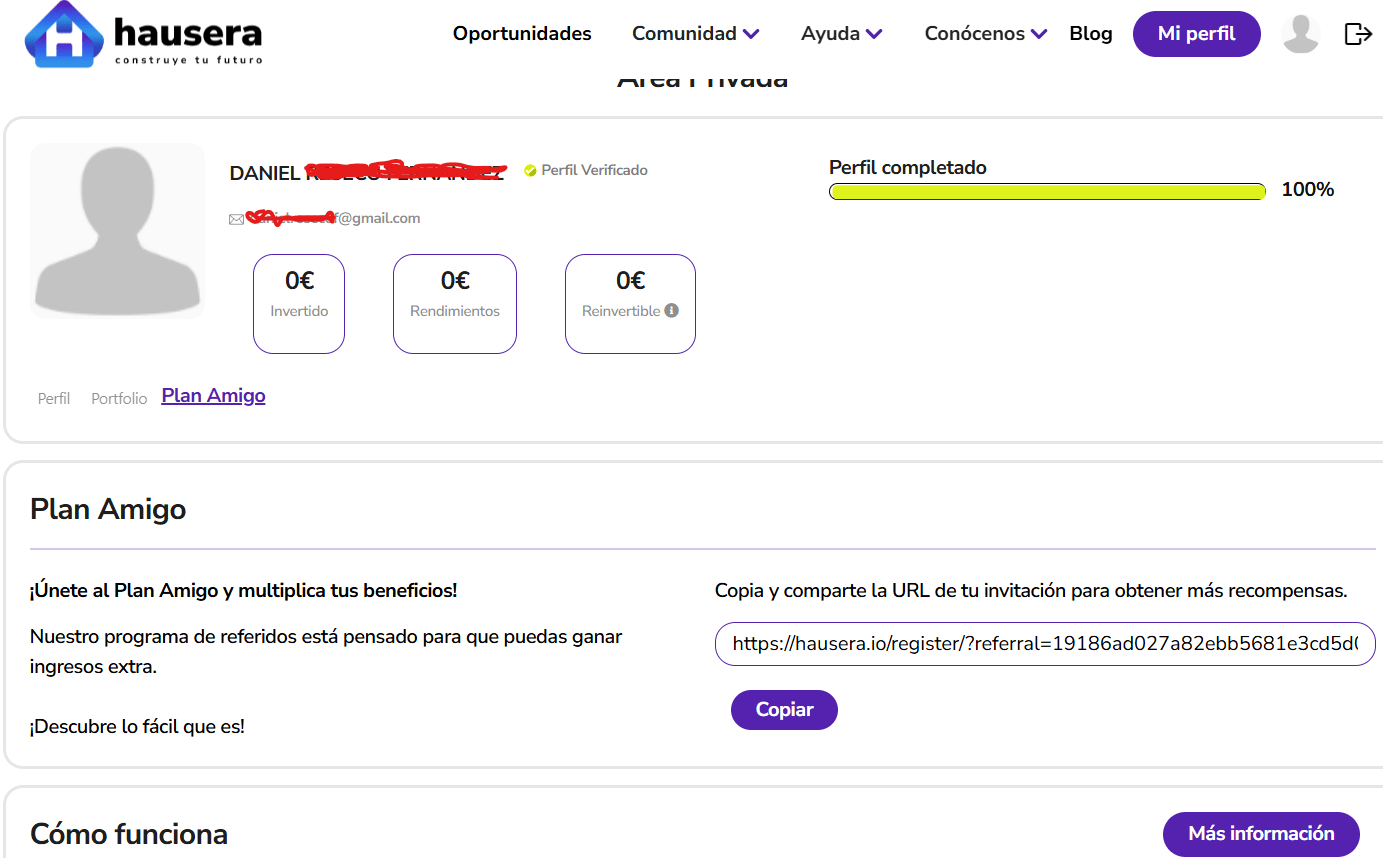This screenshot has width=1383, height=858.
Task: Open the user avatar icon in header
Action: [1301, 34]
